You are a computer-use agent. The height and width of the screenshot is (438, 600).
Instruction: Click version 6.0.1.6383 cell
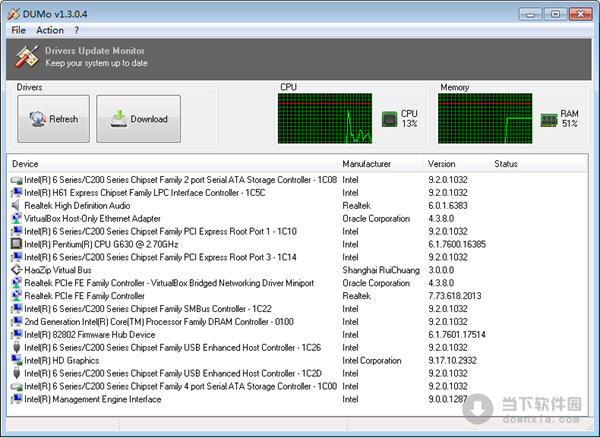pyautogui.click(x=448, y=205)
